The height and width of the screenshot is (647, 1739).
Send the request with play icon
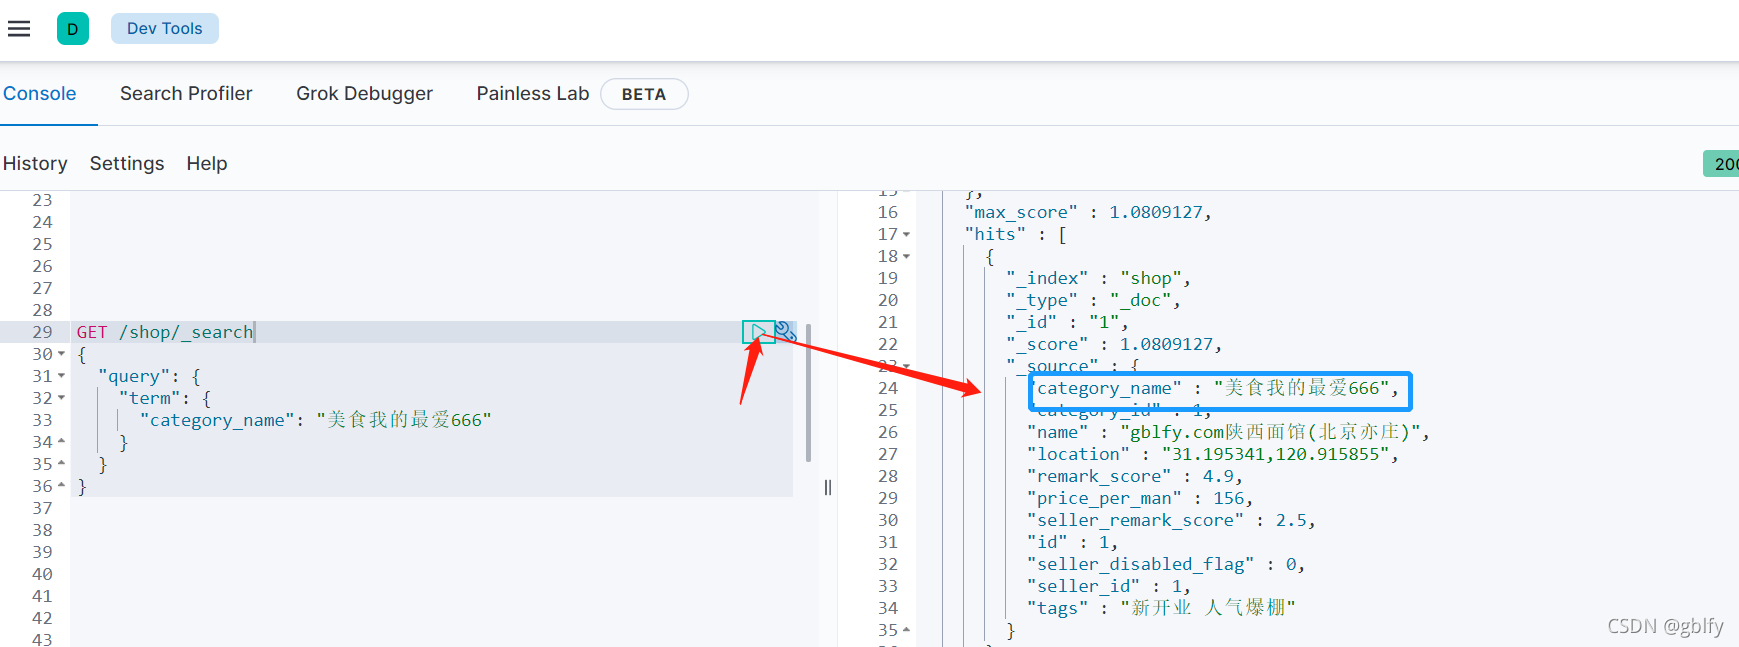758,332
